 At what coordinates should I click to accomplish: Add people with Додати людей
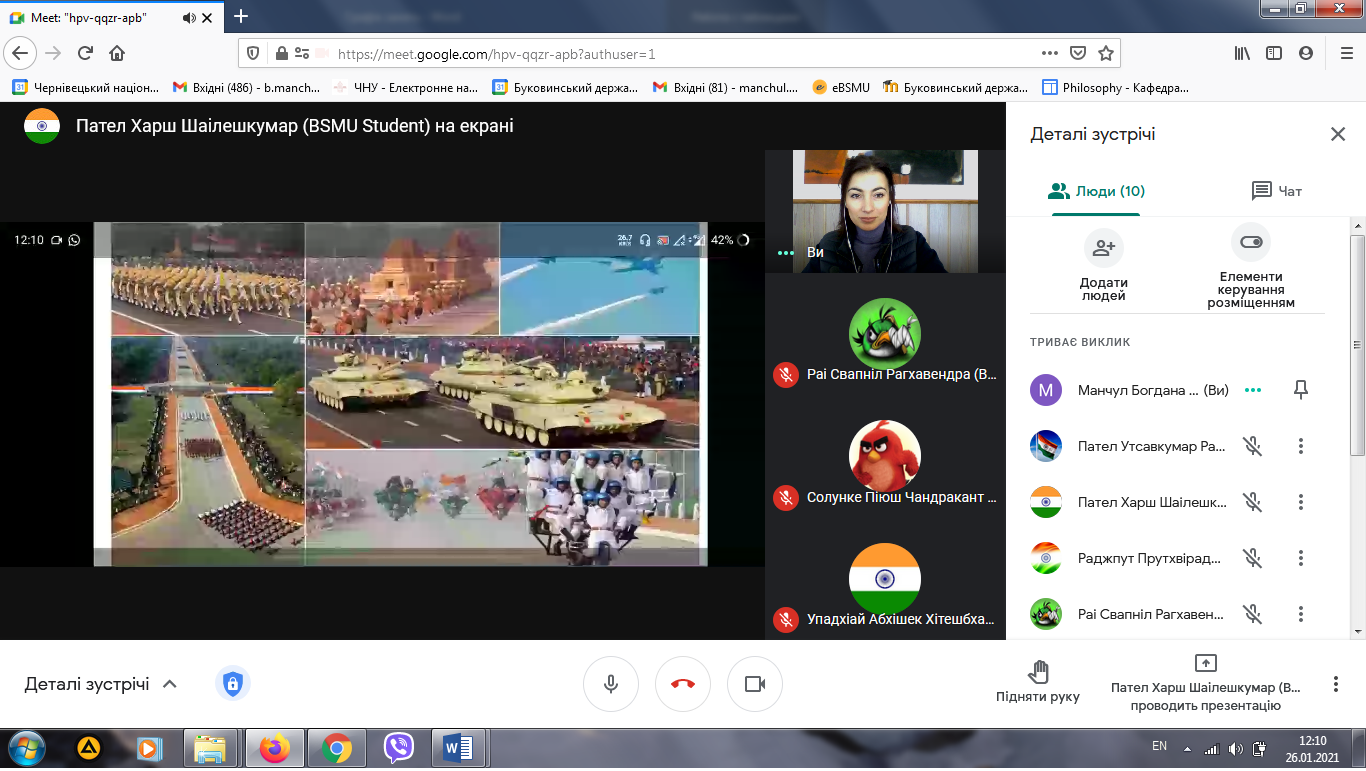tap(1103, 266)
